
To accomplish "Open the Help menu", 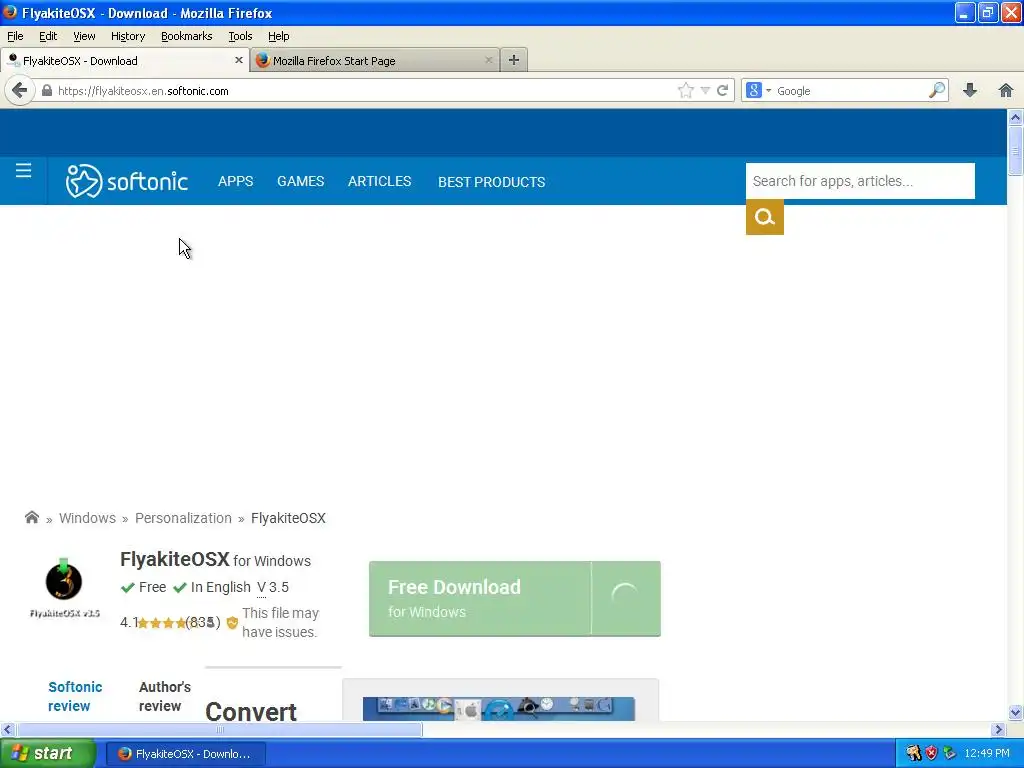I will click(279, 36).
